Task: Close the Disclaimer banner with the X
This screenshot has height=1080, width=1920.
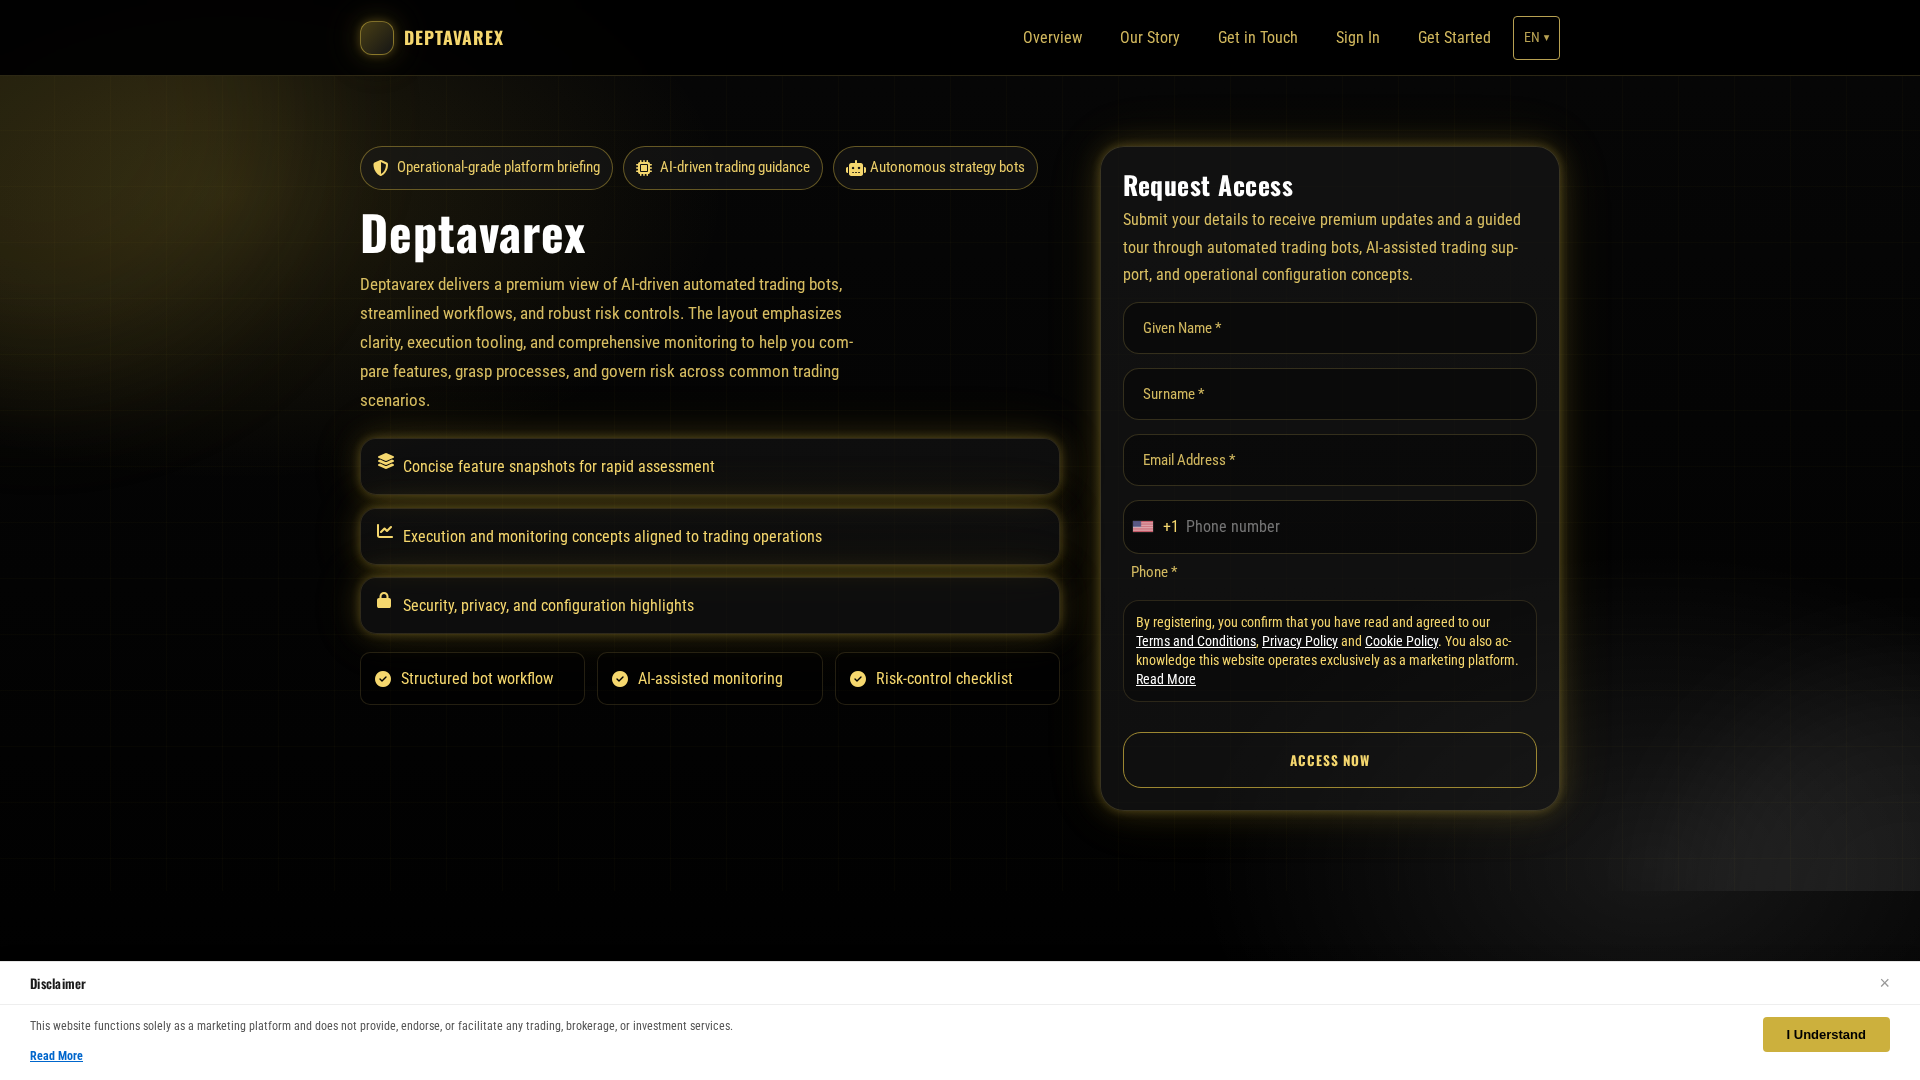Action: click(x=1884, y=983)
